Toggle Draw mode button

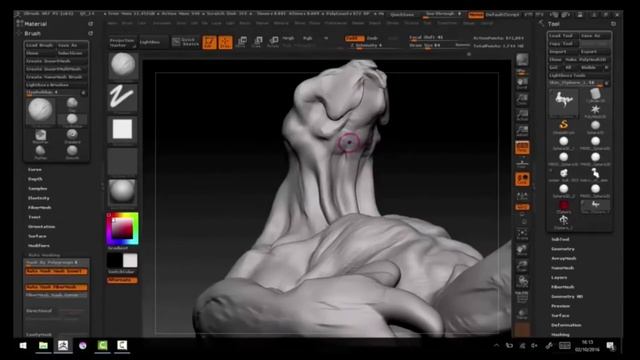coord(225,42)
